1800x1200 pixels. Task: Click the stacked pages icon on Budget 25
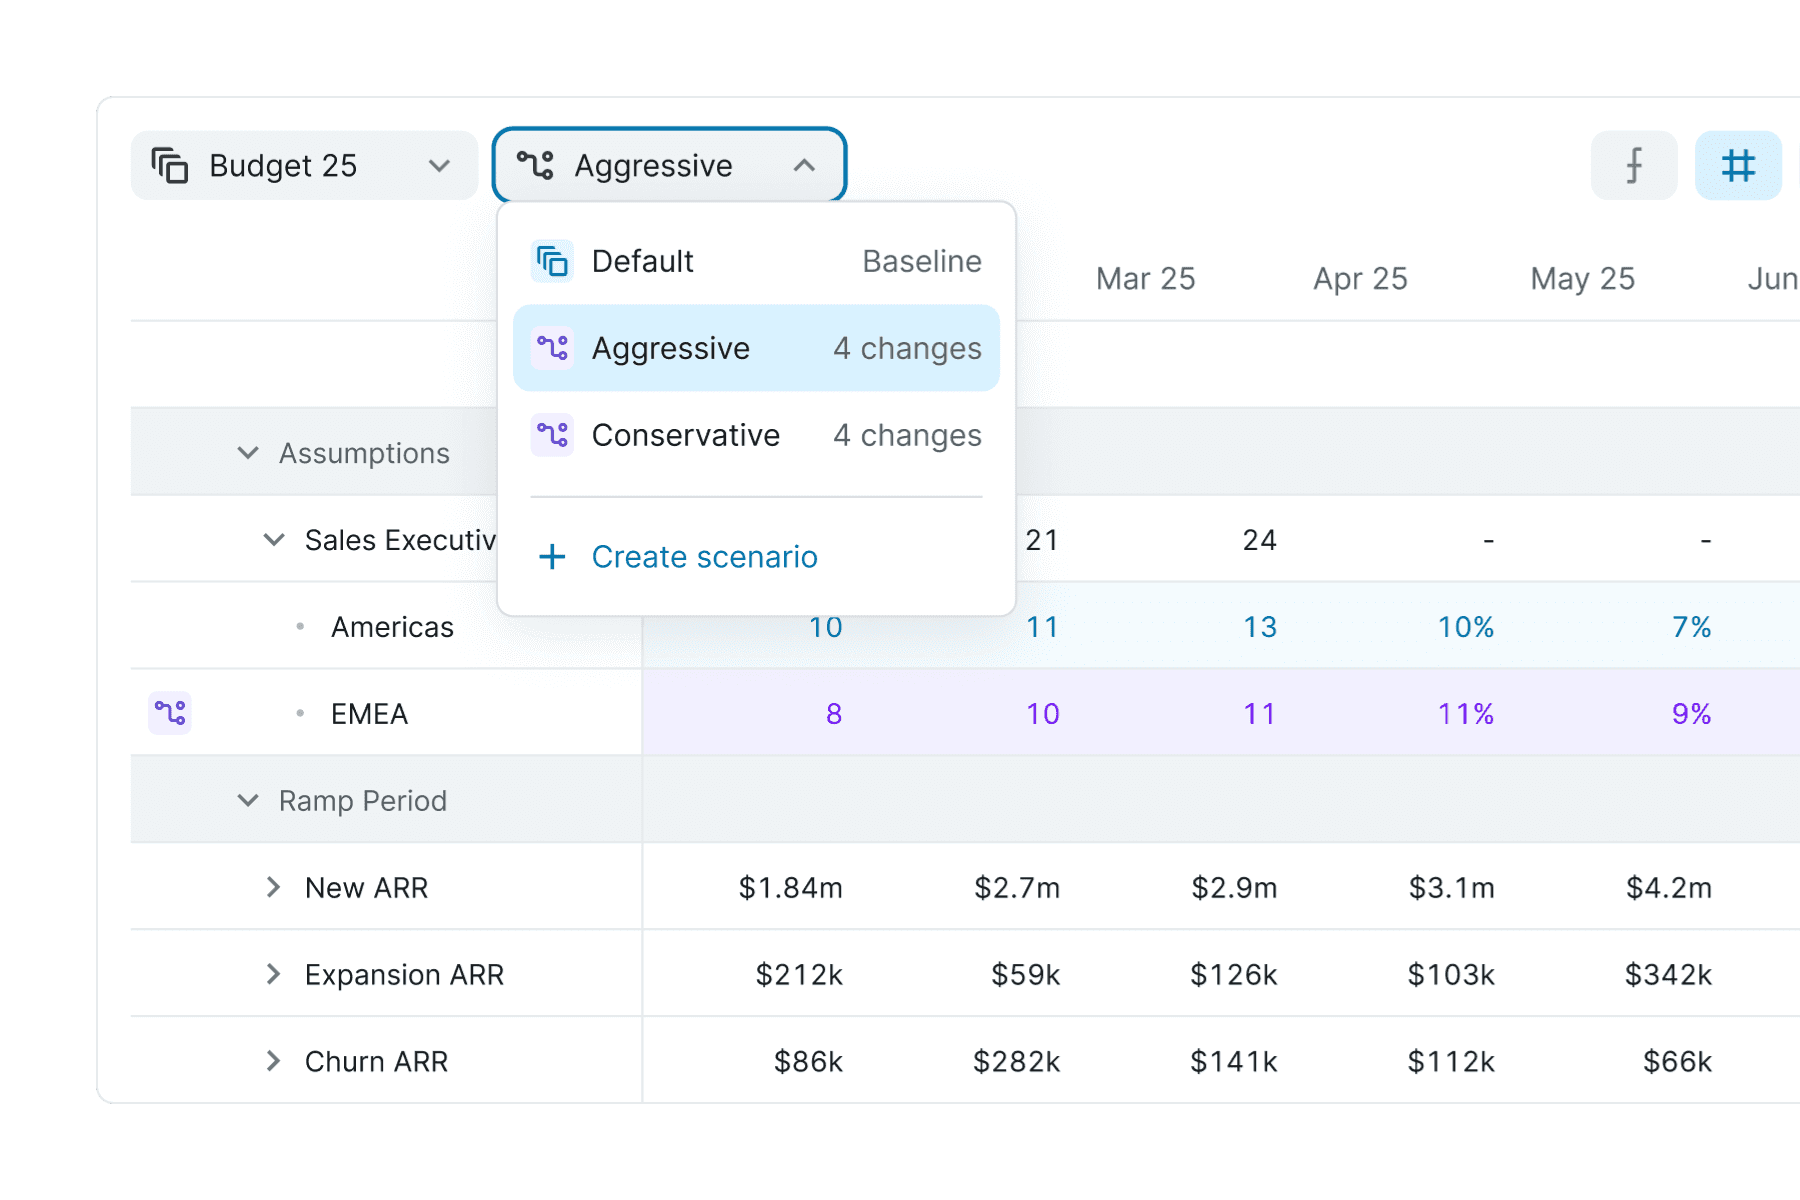click(x=170, y=165)
